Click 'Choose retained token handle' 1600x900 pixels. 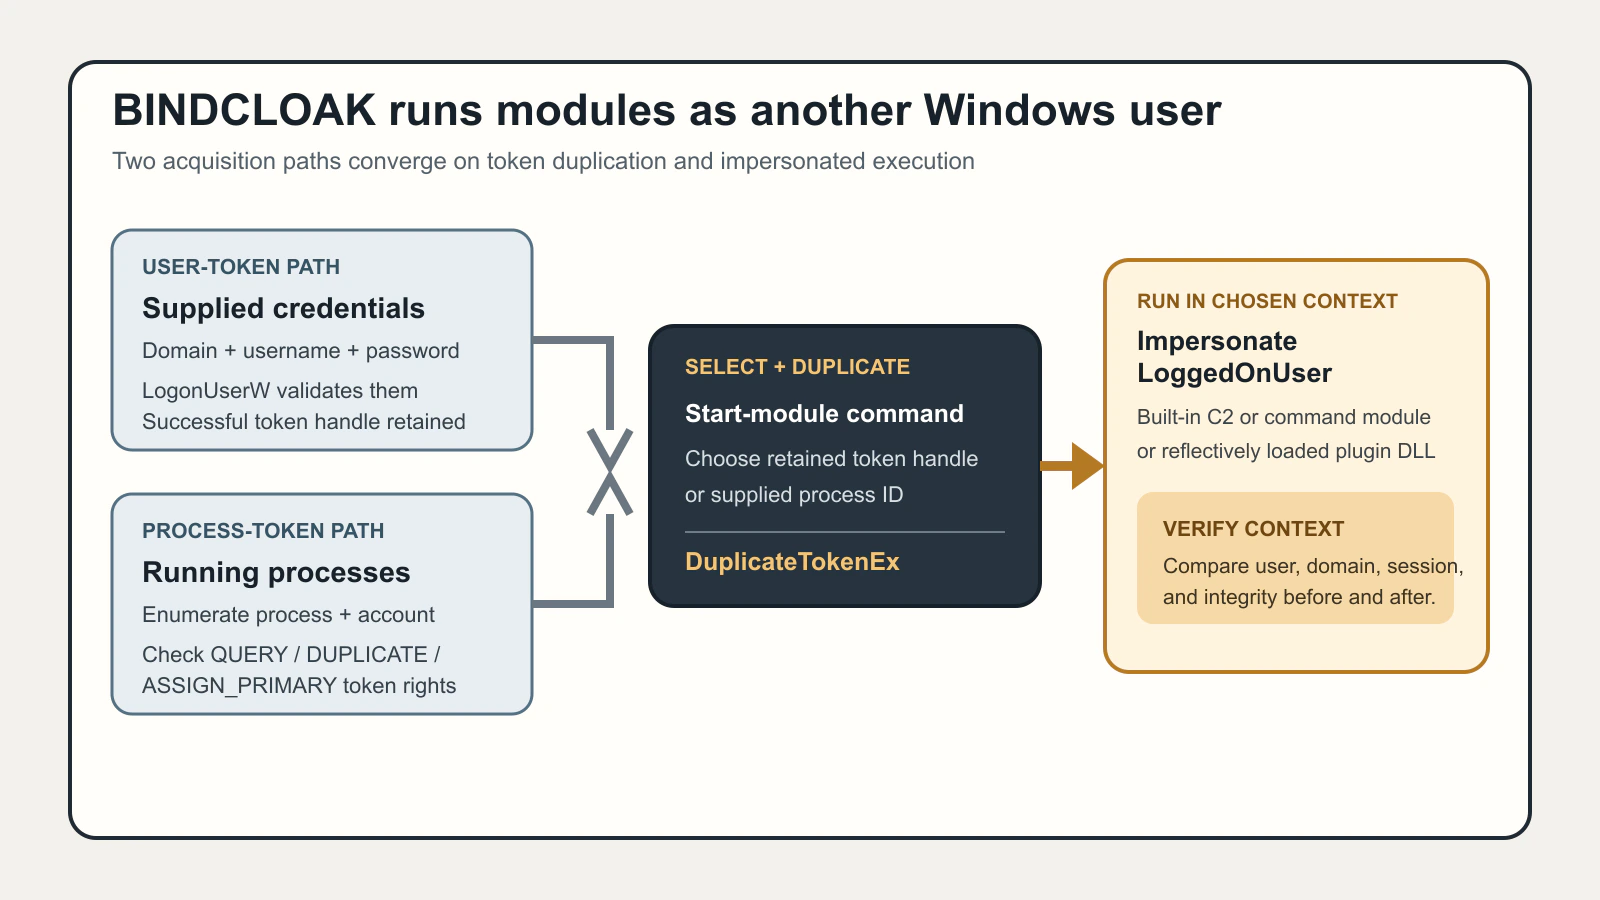pyautogui.click(x=831, y=459)
